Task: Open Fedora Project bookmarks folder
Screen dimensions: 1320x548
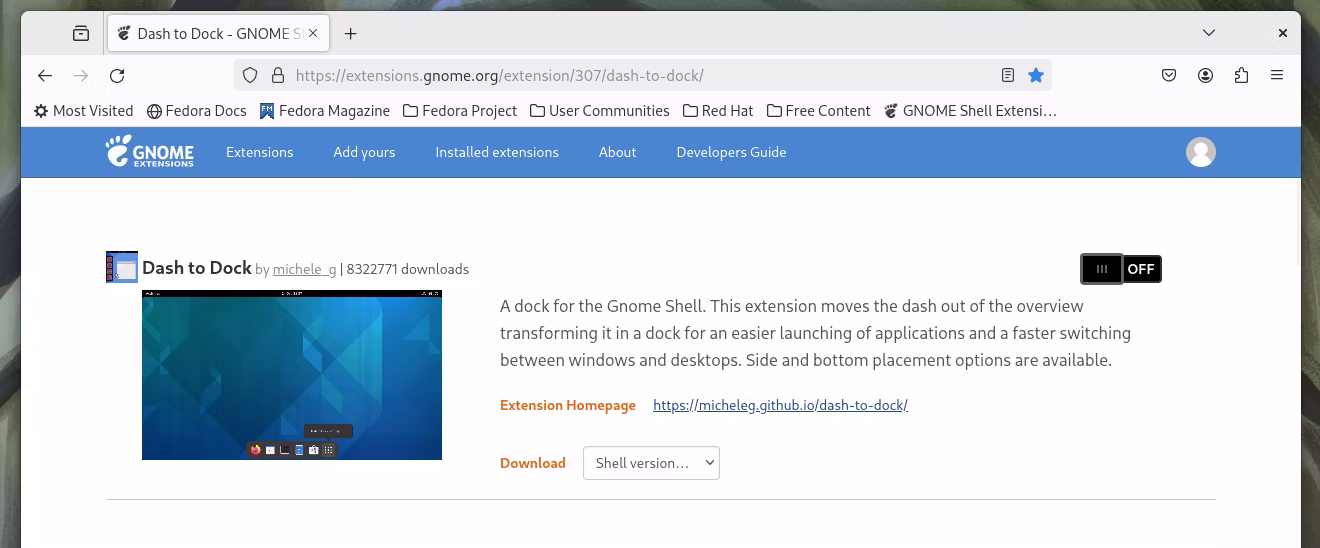Action: pyautogui.click(x=460, y=111)
